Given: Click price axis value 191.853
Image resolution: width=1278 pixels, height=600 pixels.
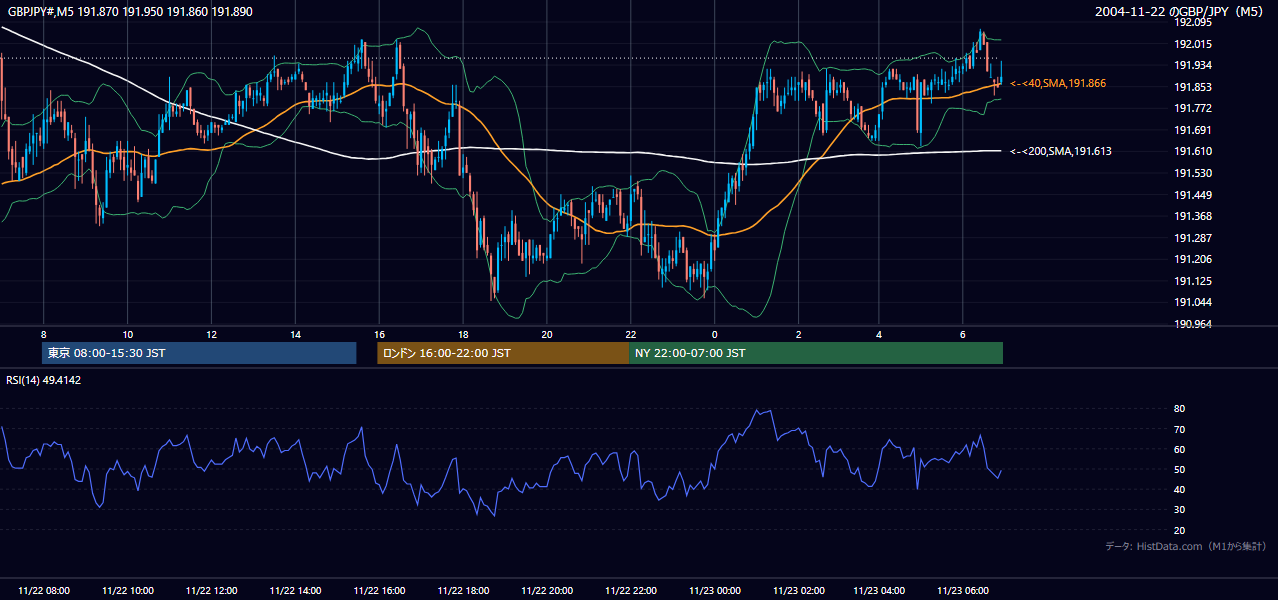Looking at the screenshot, I should 1193,87.
